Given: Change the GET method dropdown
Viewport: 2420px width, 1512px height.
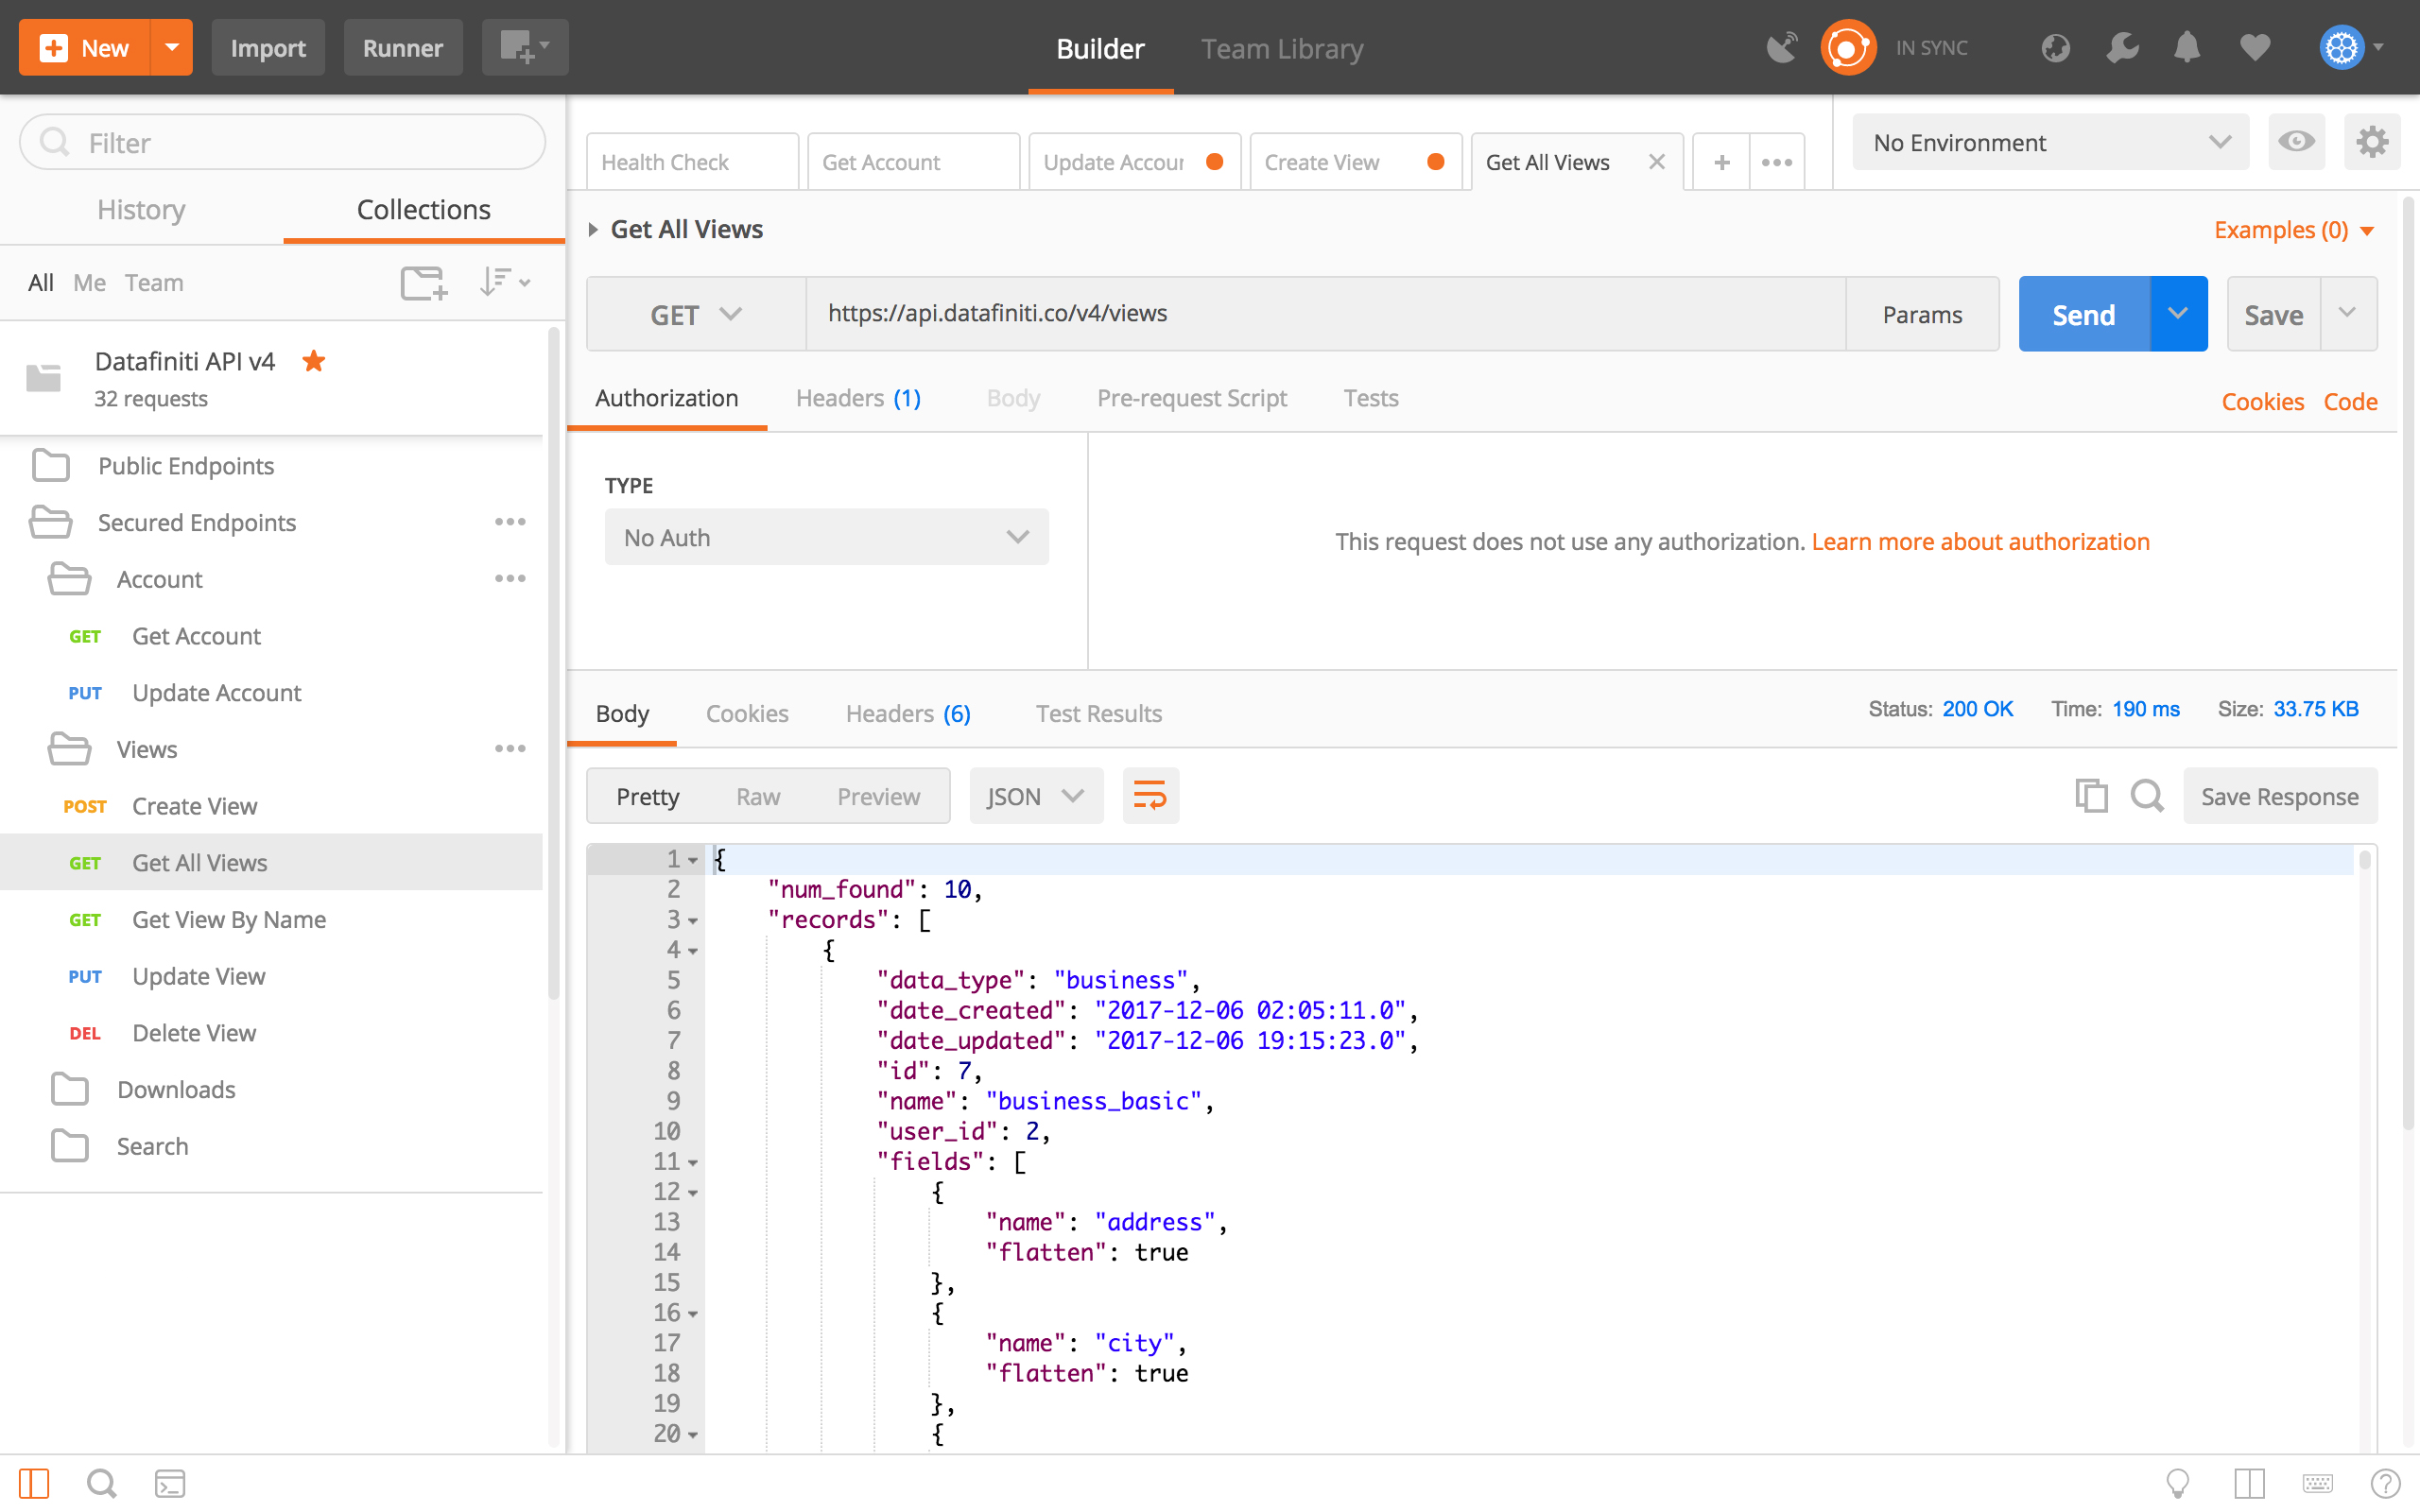Looking at the screenshot, I should 696,314.
